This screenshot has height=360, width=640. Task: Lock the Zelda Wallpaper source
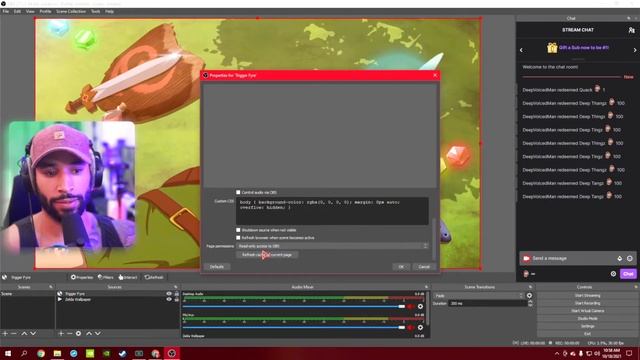pos(177,299)
